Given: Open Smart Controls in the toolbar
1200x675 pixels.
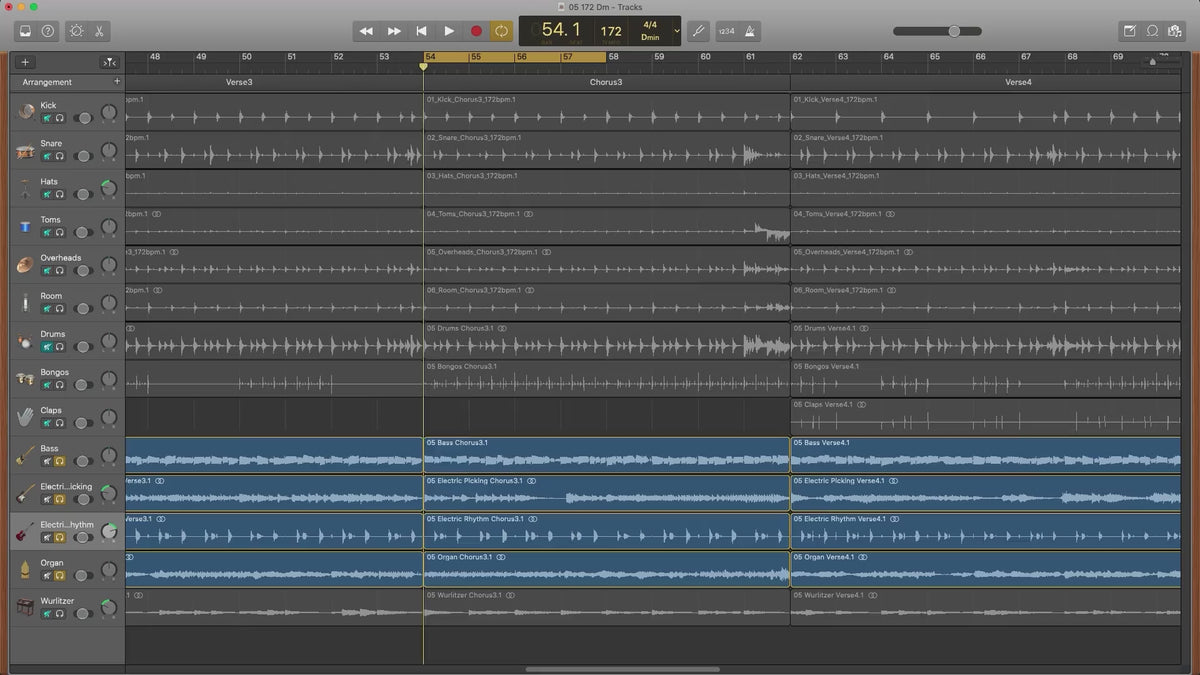Looking at the screenshot, I should [x=76, y=31].
